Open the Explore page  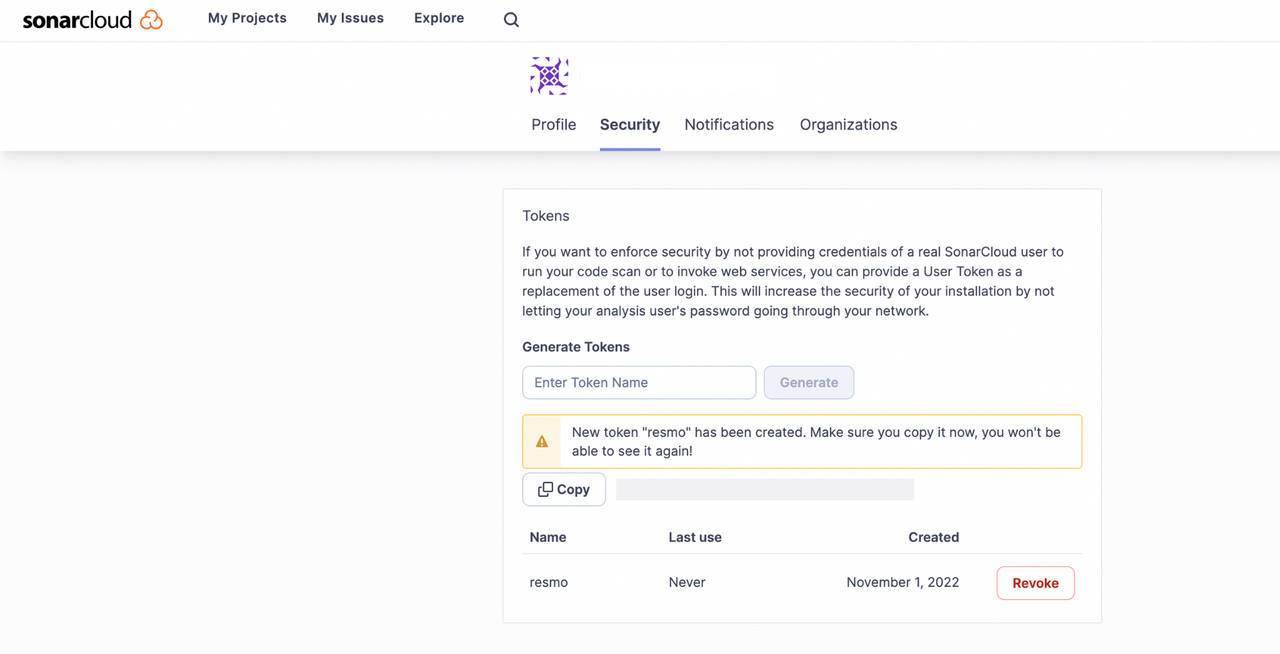pos(439,18)
